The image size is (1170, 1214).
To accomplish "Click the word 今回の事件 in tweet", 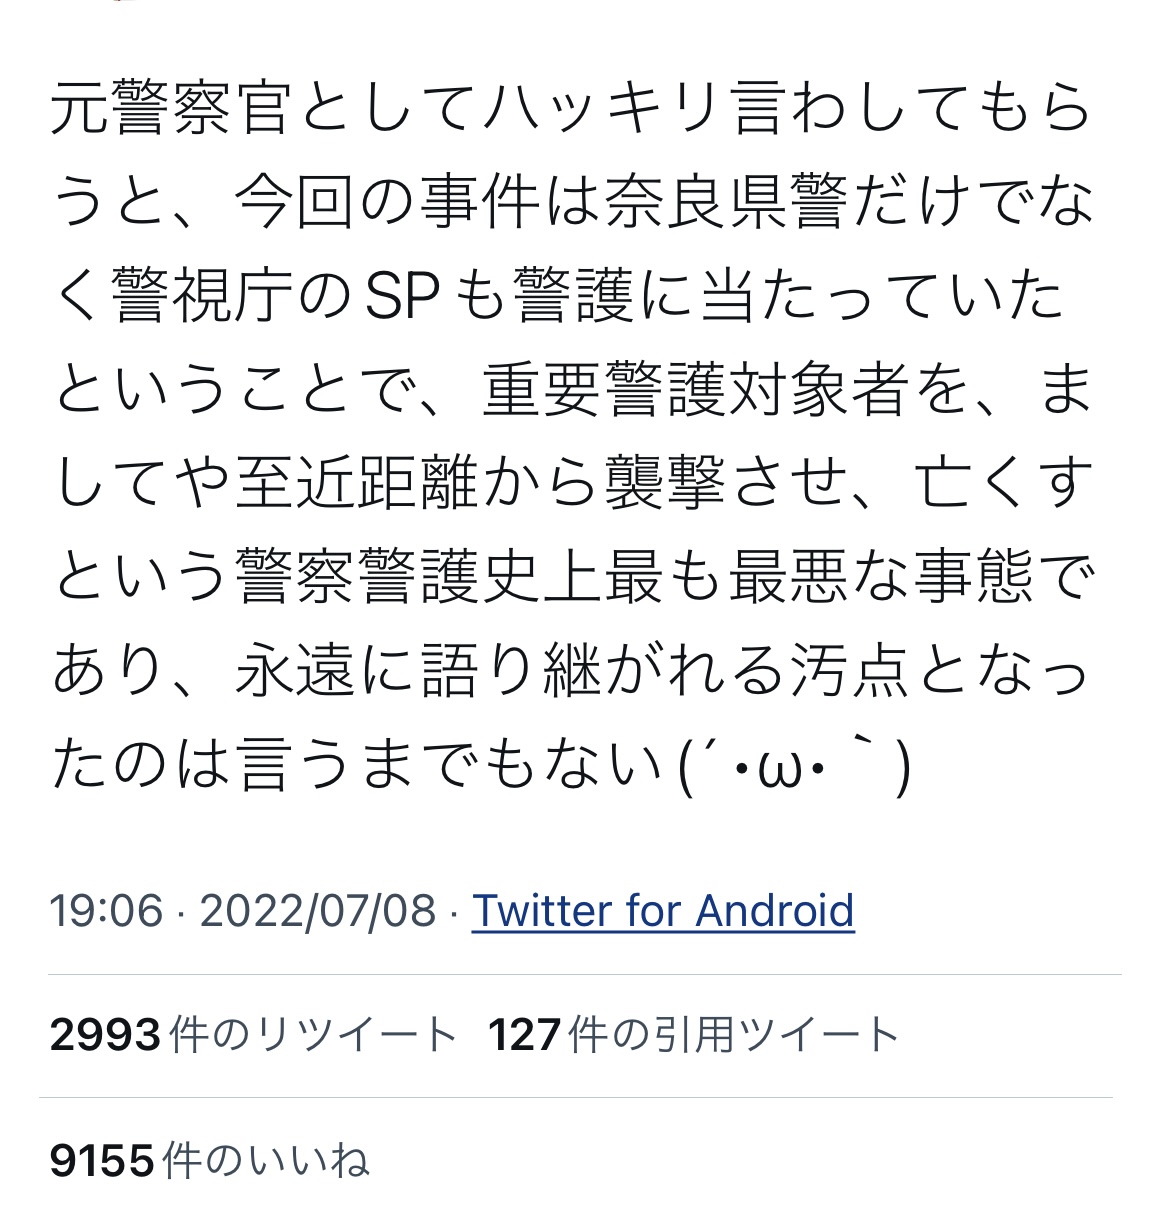I will pyautogui.click(x=386, y=202).
